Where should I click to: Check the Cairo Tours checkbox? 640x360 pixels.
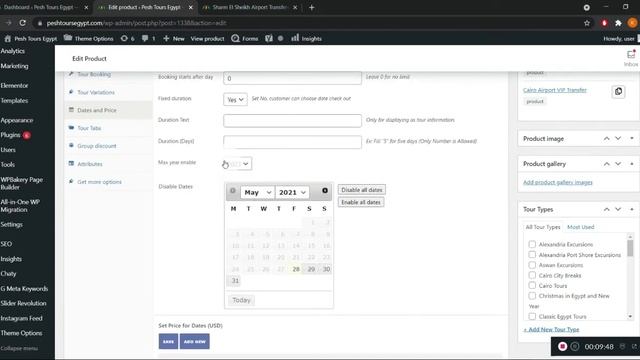pos(532,285)
